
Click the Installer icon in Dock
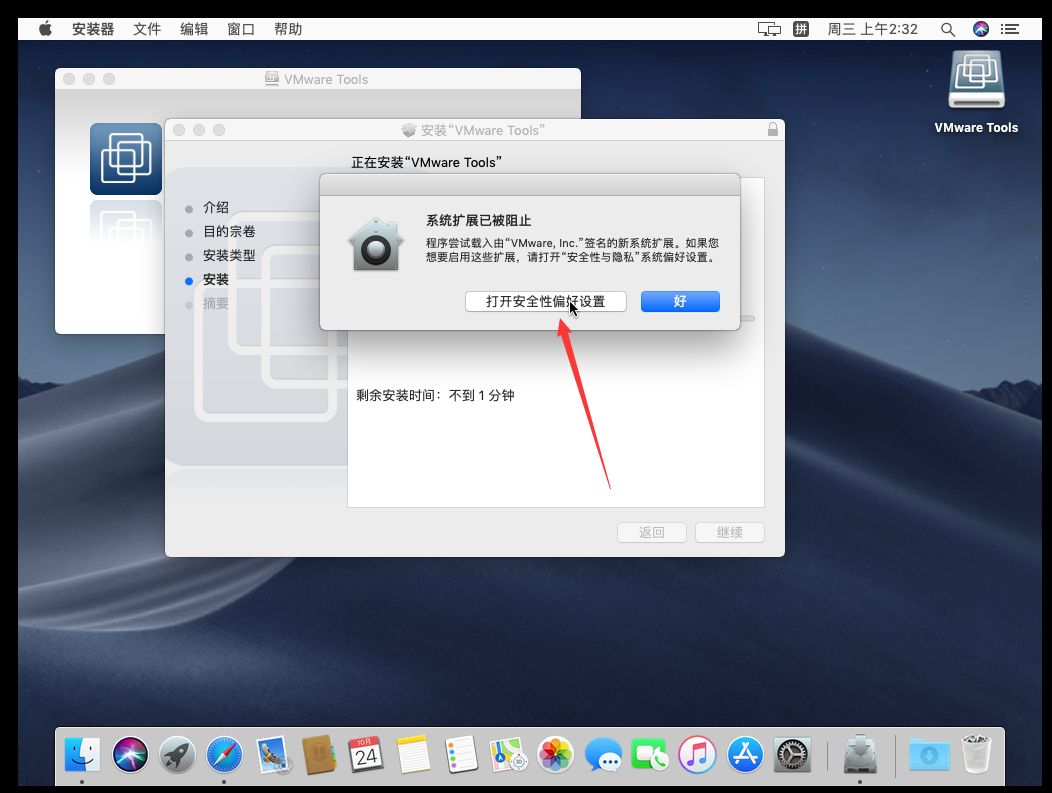click(859, 755)
